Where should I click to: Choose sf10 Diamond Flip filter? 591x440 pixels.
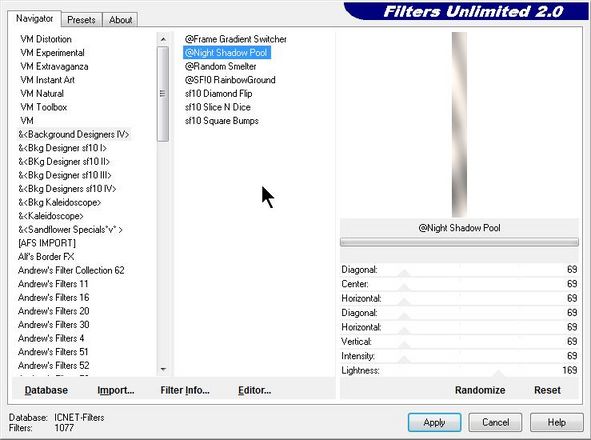click(x=219, y=94)
